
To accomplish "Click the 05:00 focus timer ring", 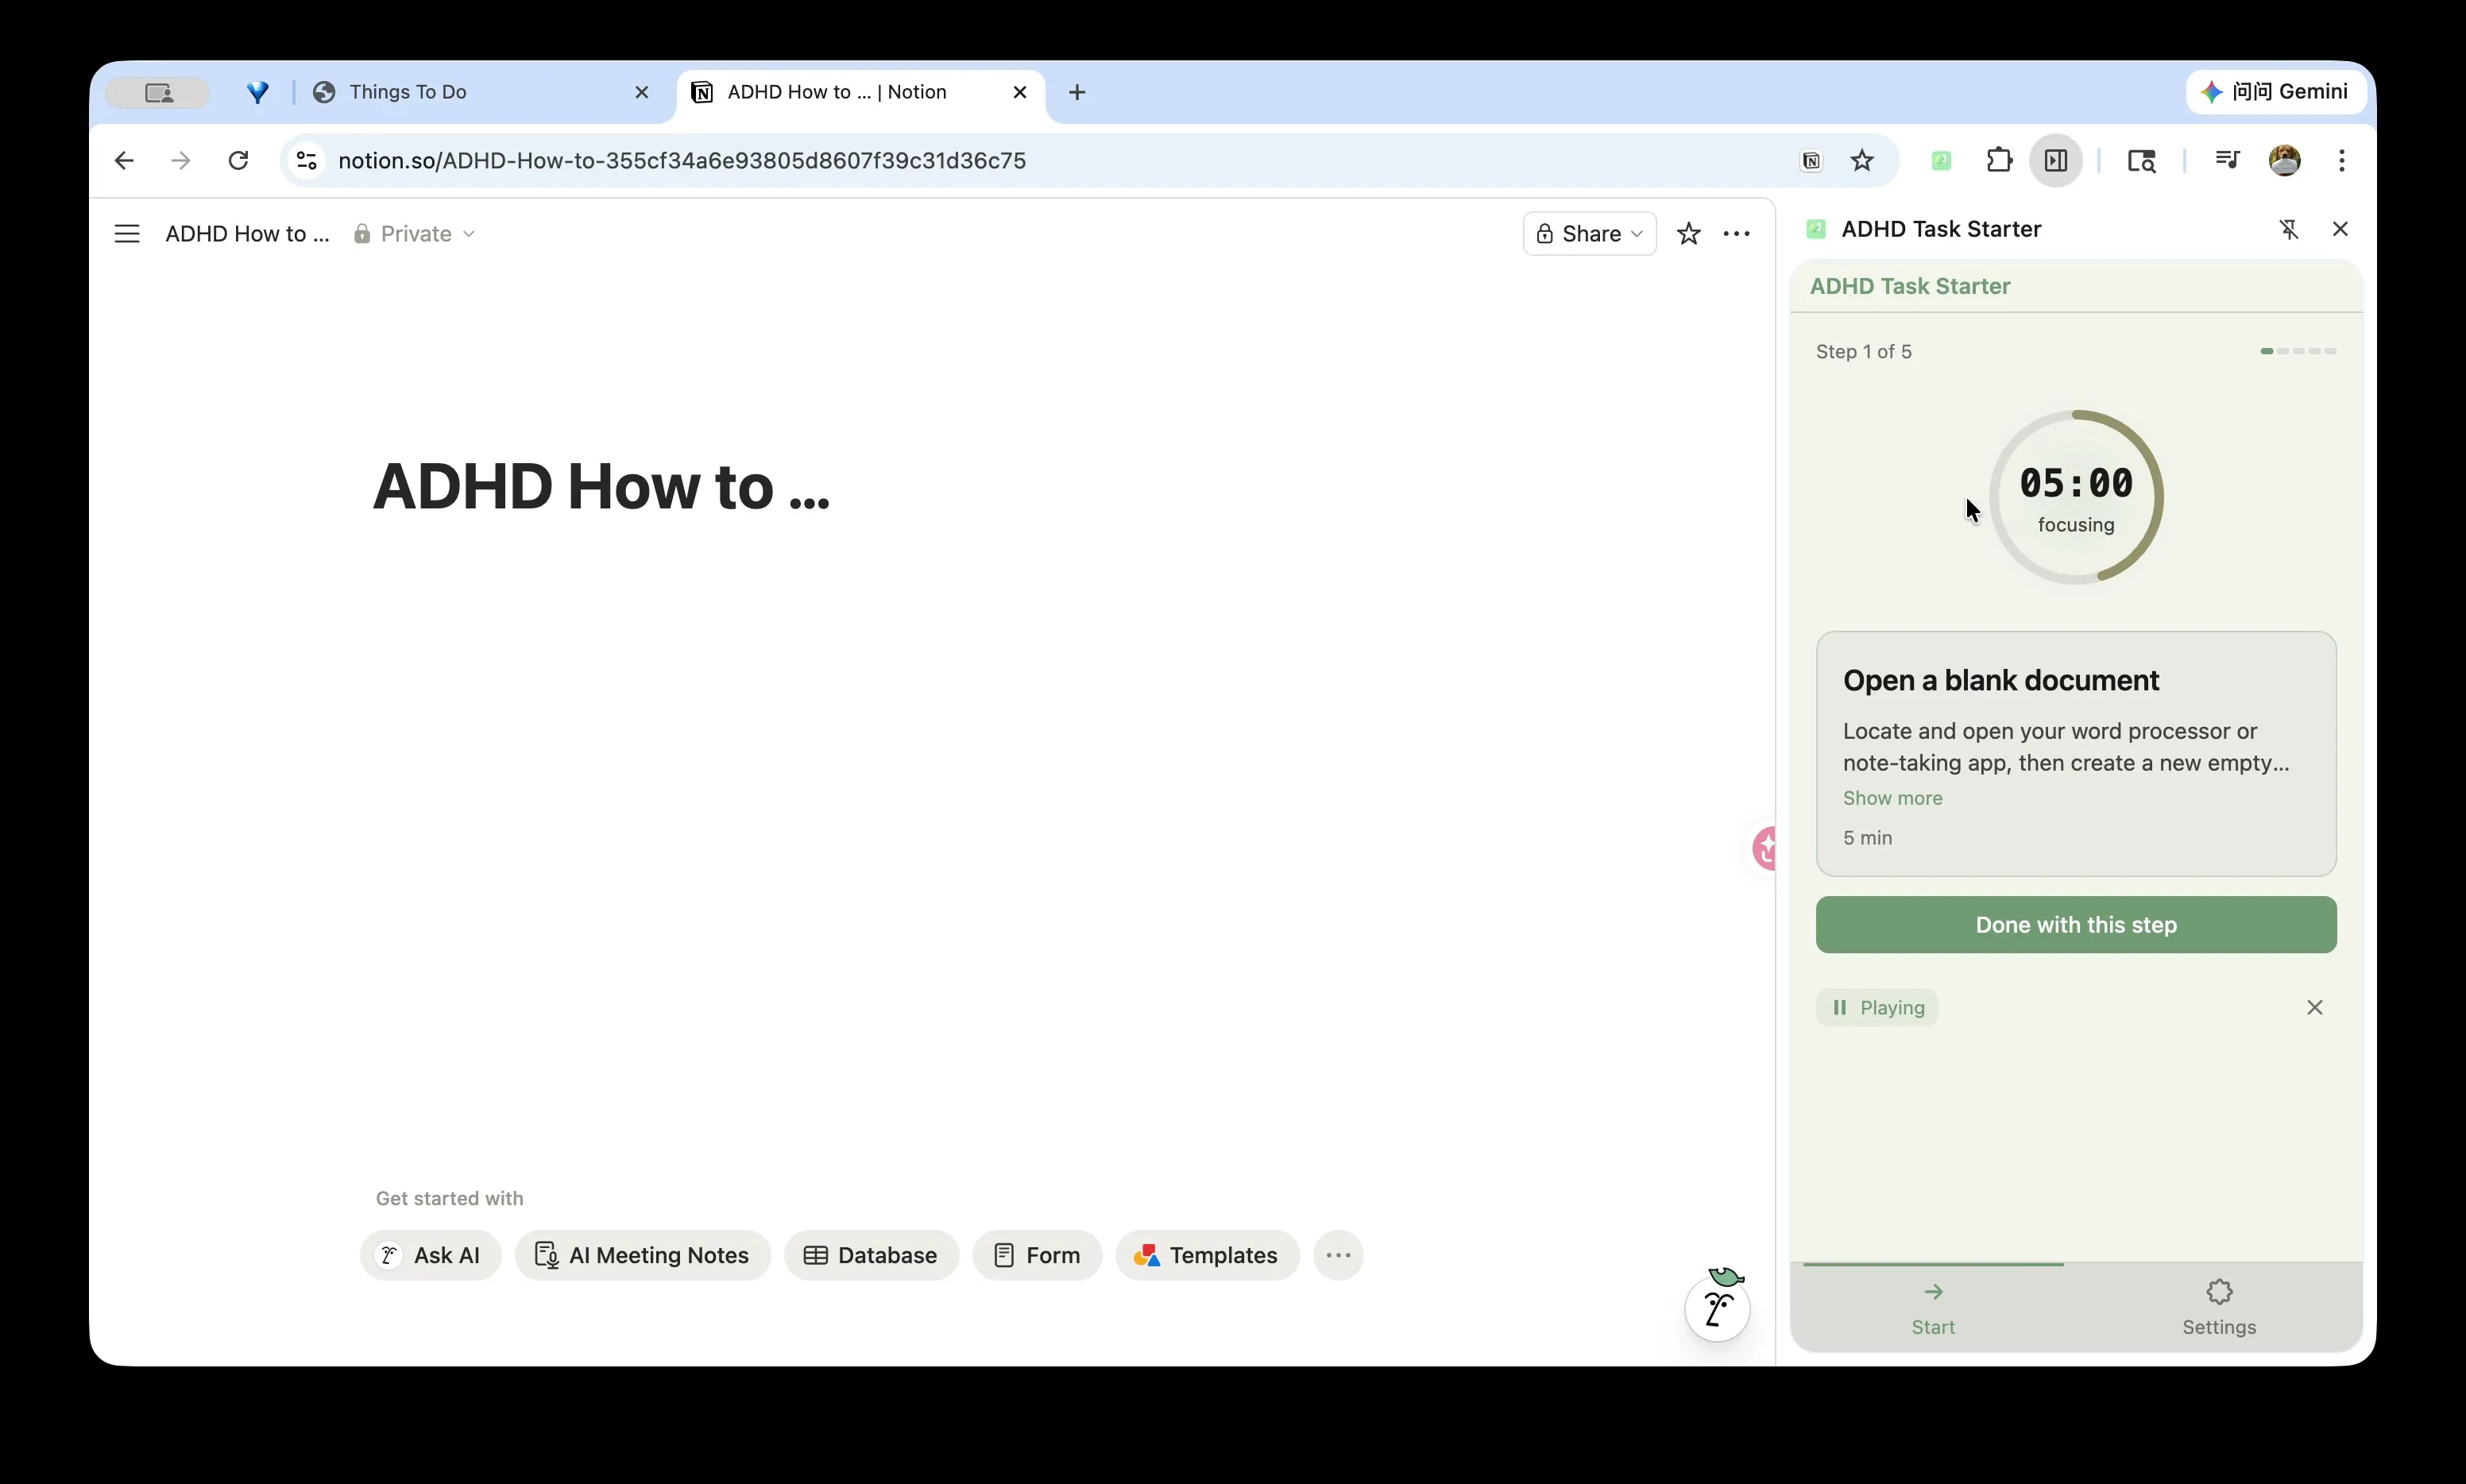I will click(2076, 497).
